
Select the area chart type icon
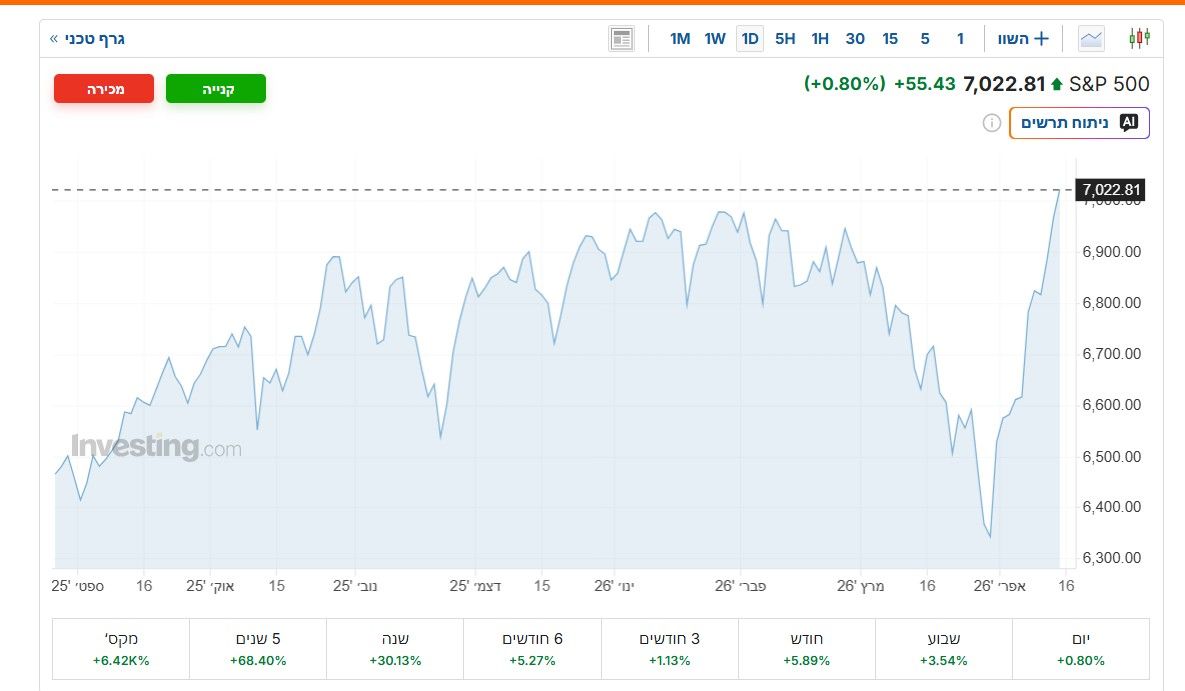[1091, 39]
